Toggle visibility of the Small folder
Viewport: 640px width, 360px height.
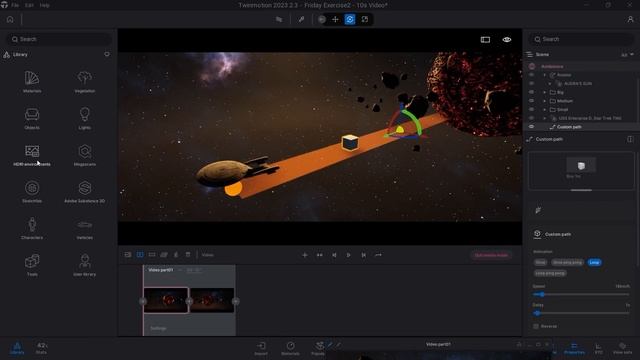531,109
